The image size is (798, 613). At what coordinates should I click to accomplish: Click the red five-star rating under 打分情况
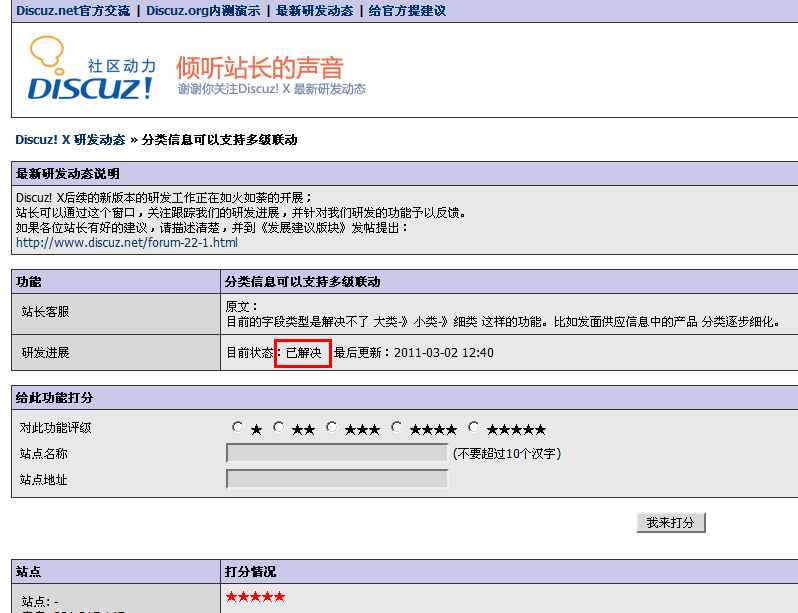(255, 597)
